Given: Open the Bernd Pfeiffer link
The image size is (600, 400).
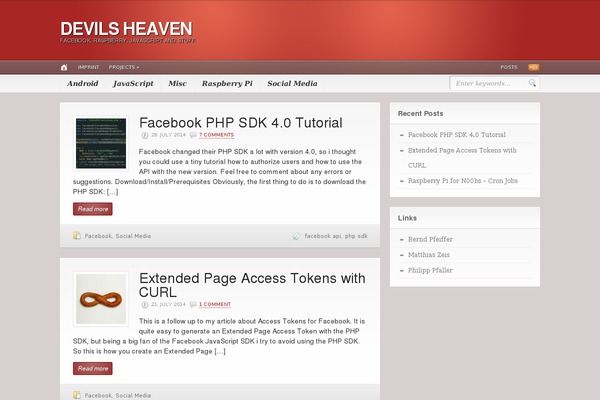Looking at the screenshot, I should 430,239.
